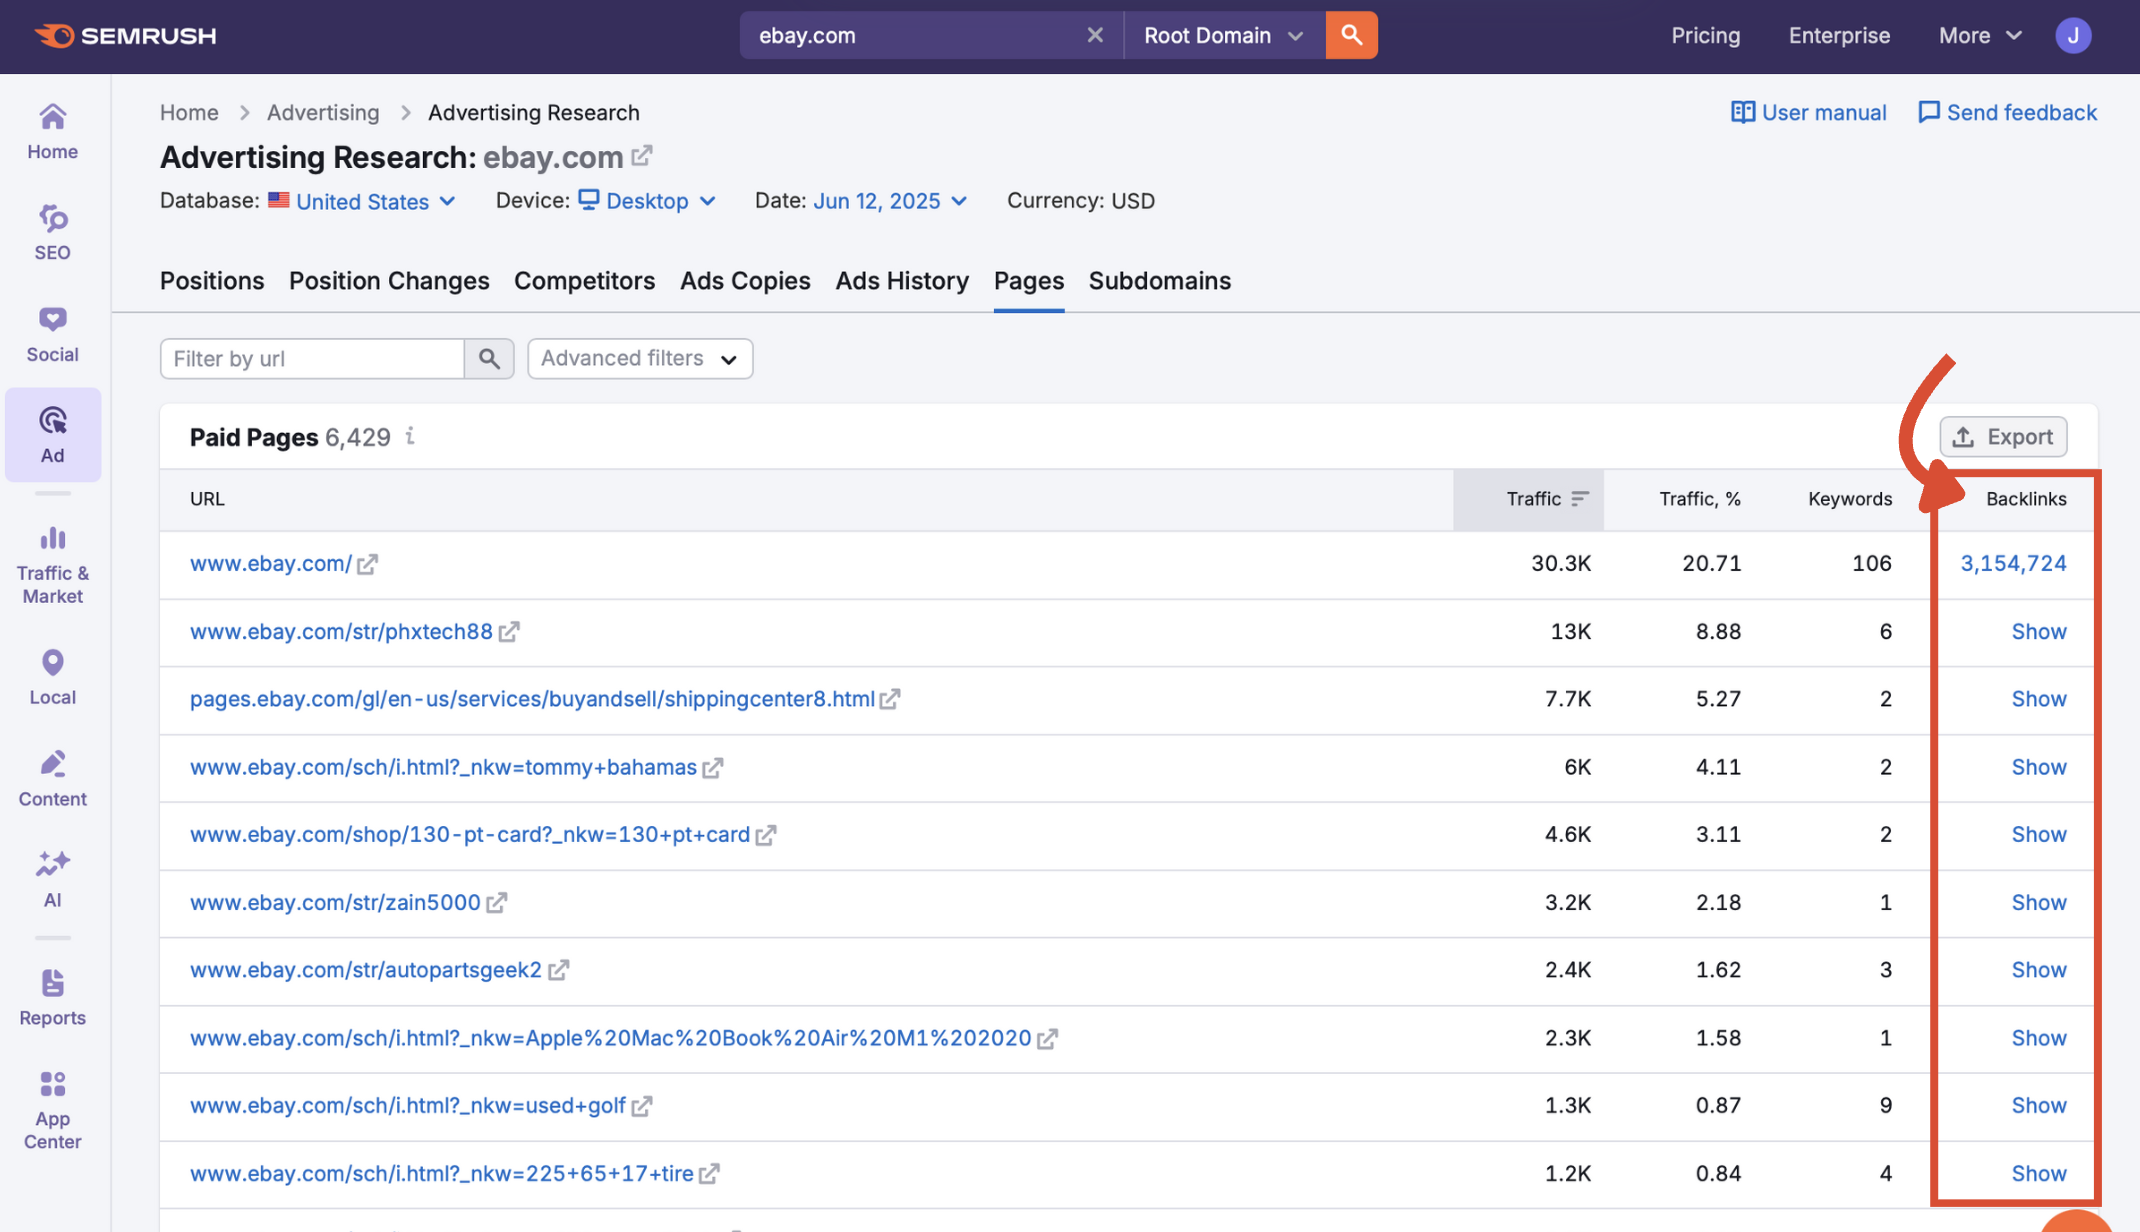Click the Export button
2140x1232 pixels.
(2003, 437)
